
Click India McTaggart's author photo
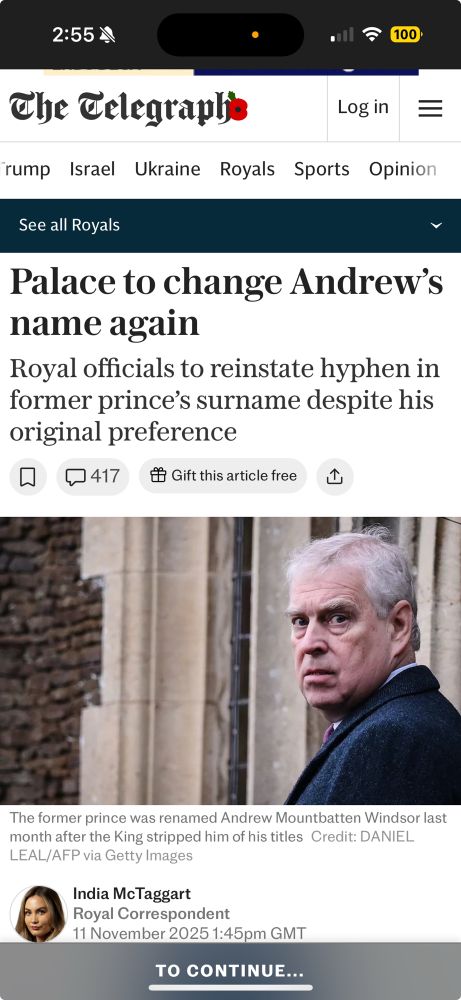pyautogui.click(x=39, y=913)
